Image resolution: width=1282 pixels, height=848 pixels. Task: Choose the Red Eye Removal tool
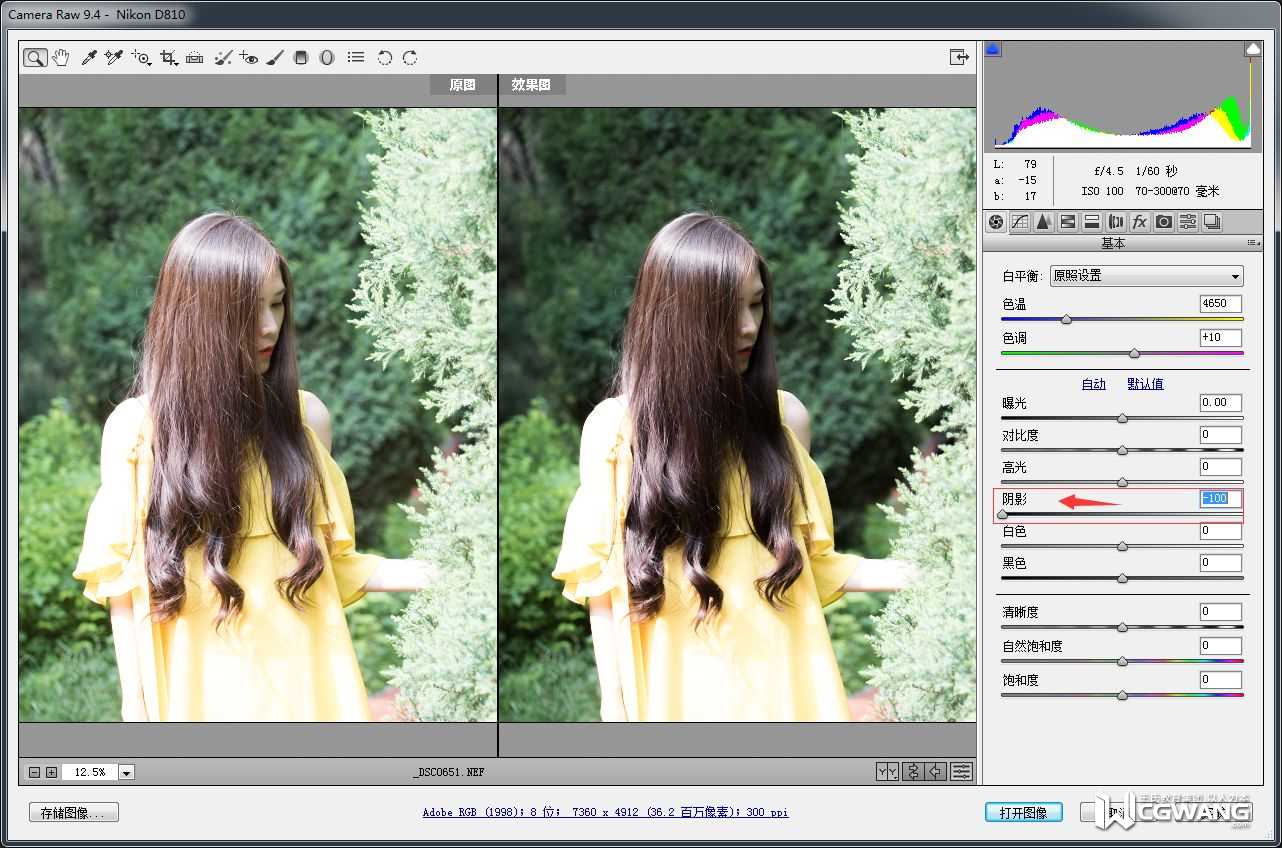249,58
